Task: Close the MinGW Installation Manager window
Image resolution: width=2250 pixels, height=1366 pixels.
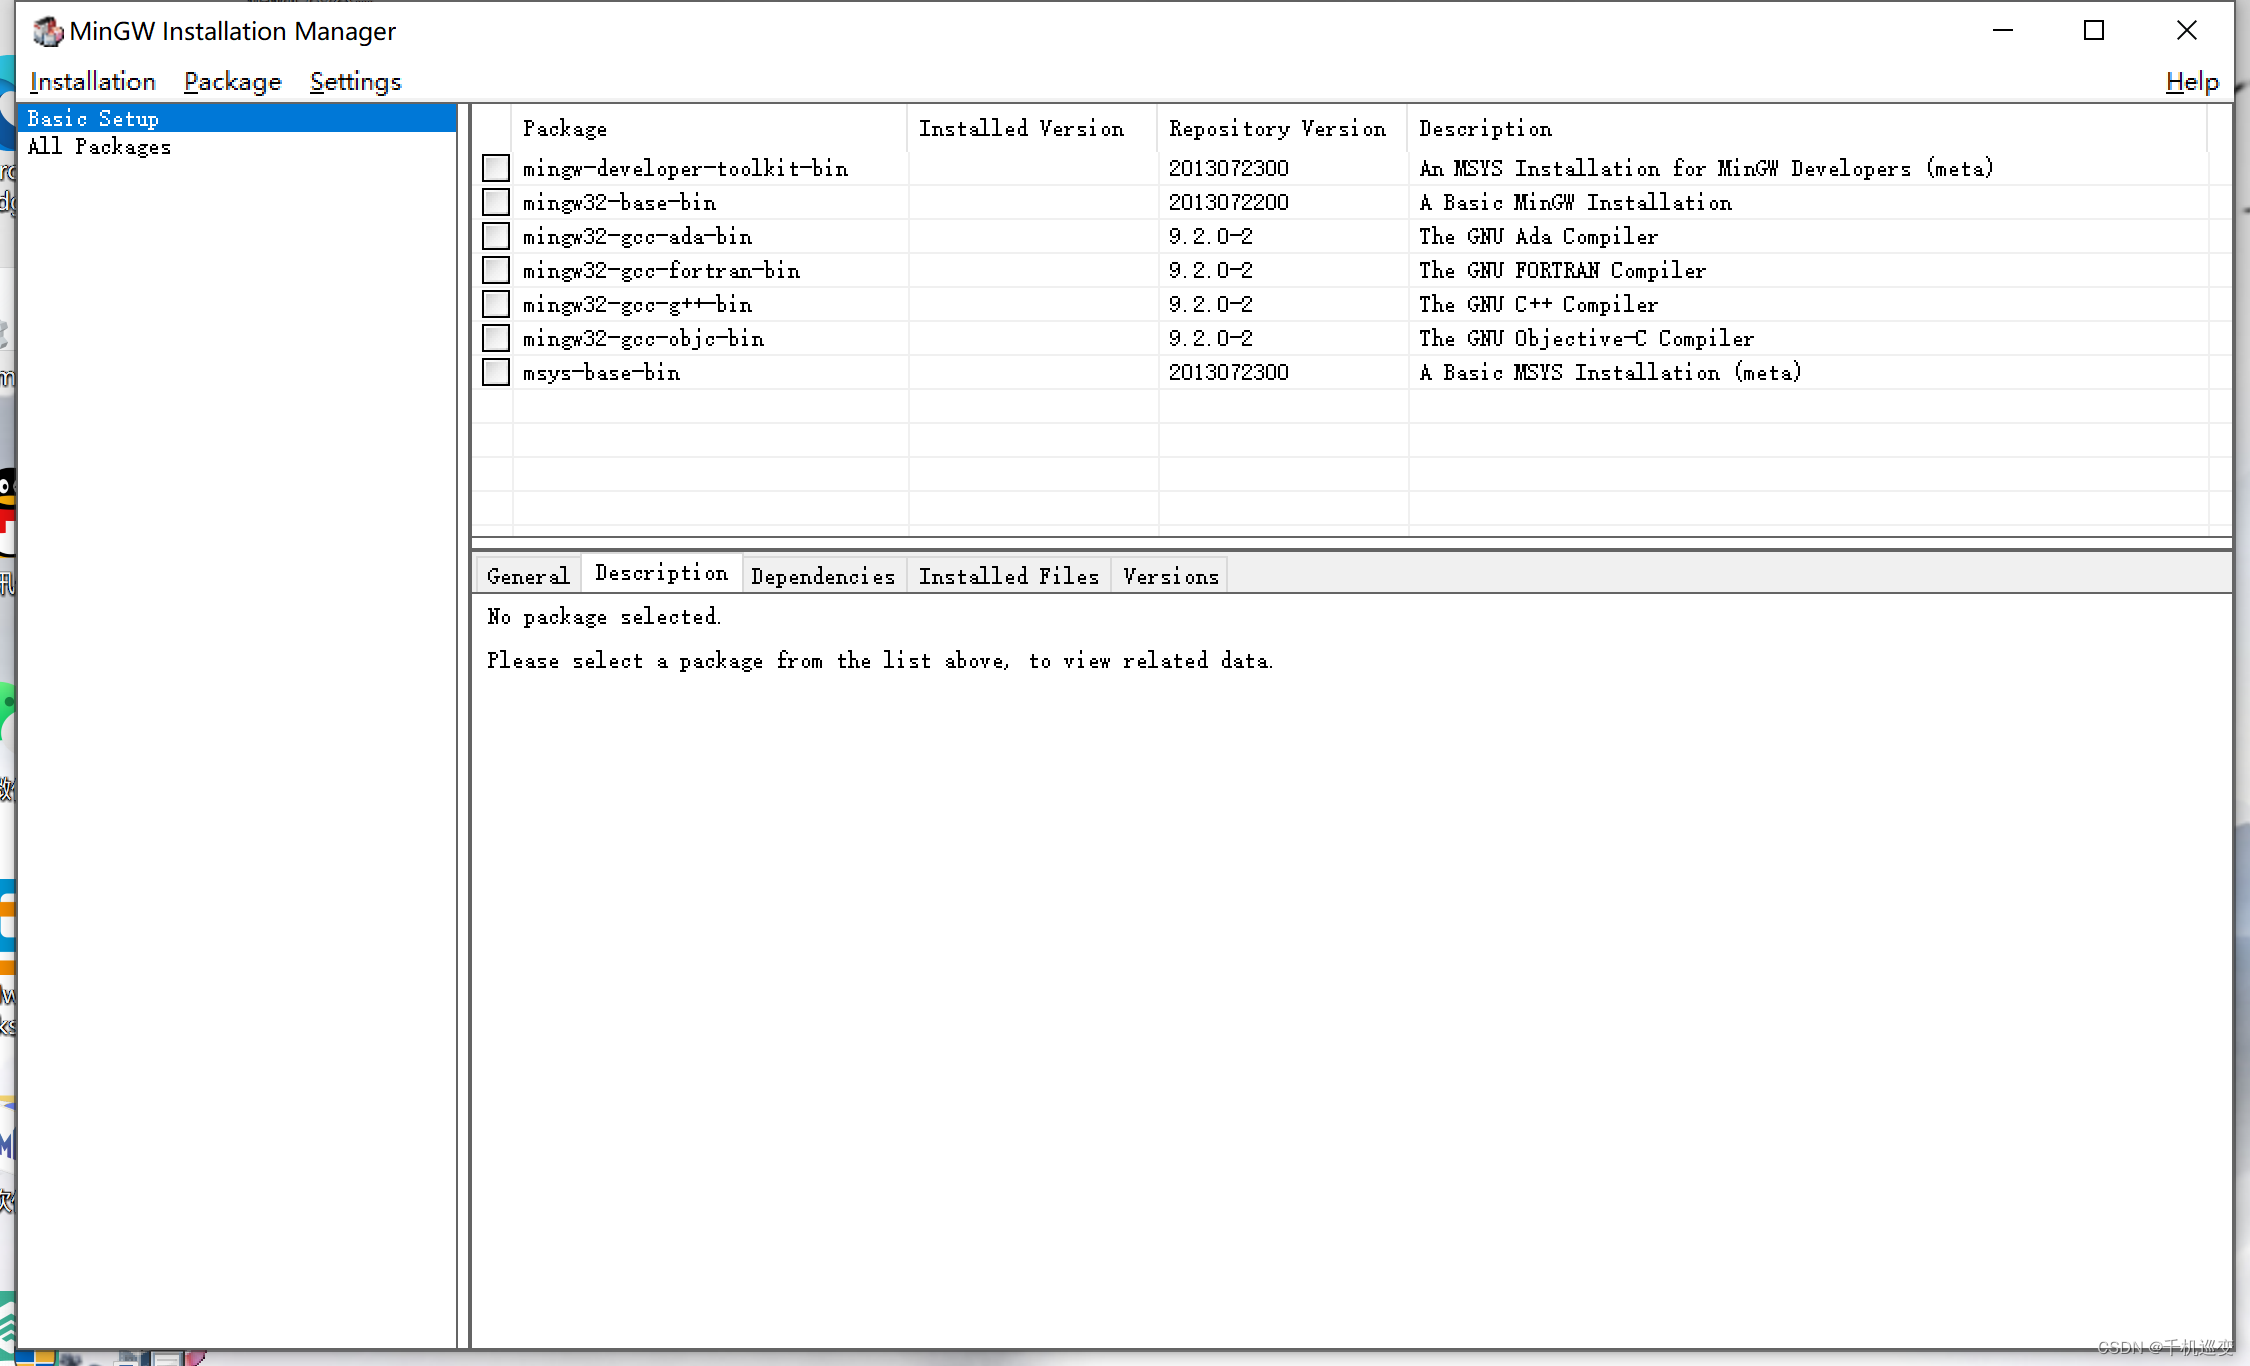Action: click(x=2187, y=31)
